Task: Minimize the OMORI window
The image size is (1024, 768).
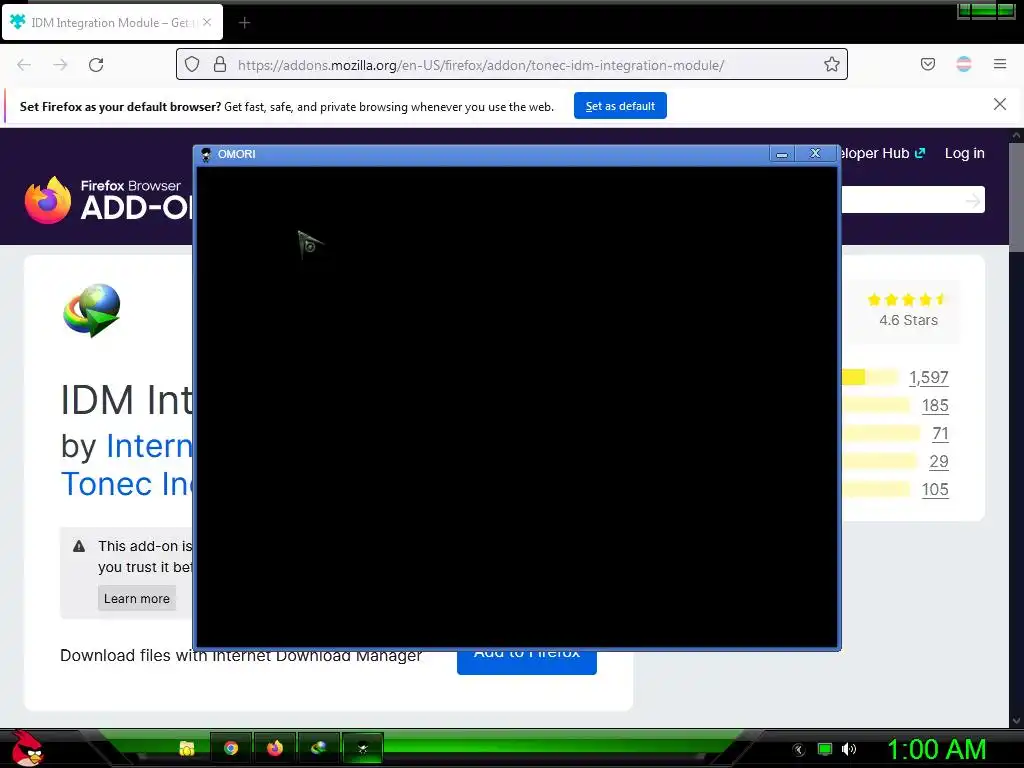Action: click(x=781, y=154)
